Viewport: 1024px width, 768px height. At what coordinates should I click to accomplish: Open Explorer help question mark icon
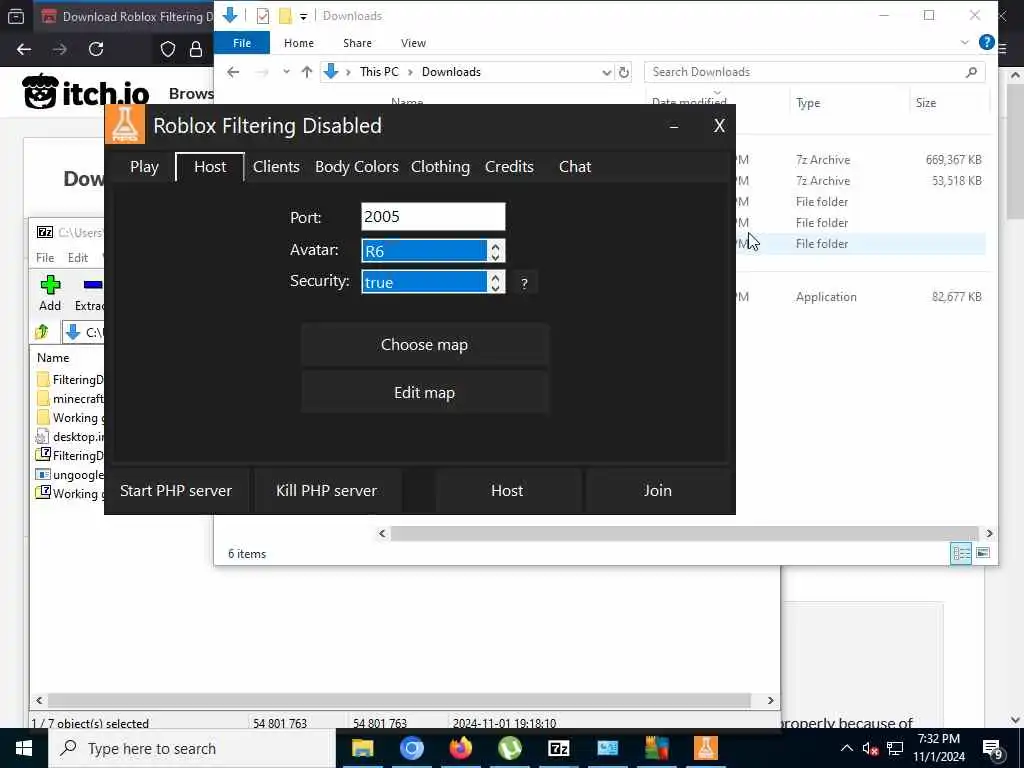coord(987,42)
